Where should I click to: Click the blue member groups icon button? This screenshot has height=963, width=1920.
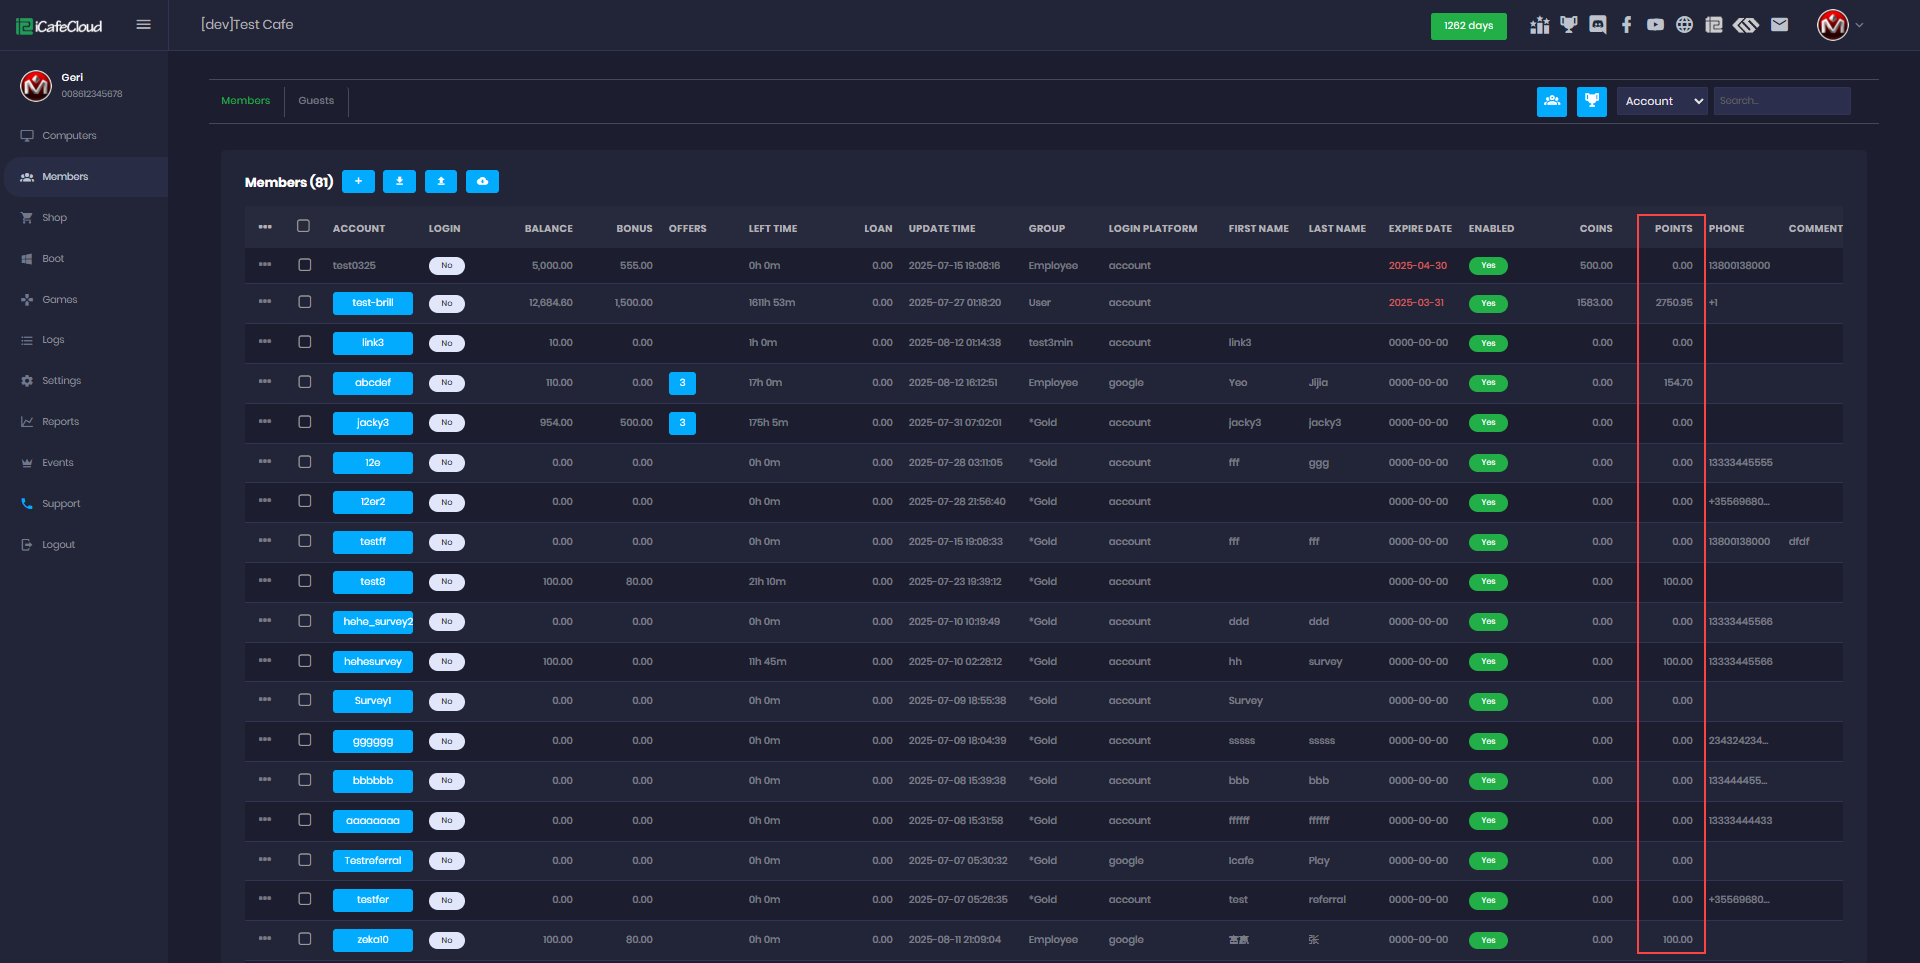[1552, 101]
